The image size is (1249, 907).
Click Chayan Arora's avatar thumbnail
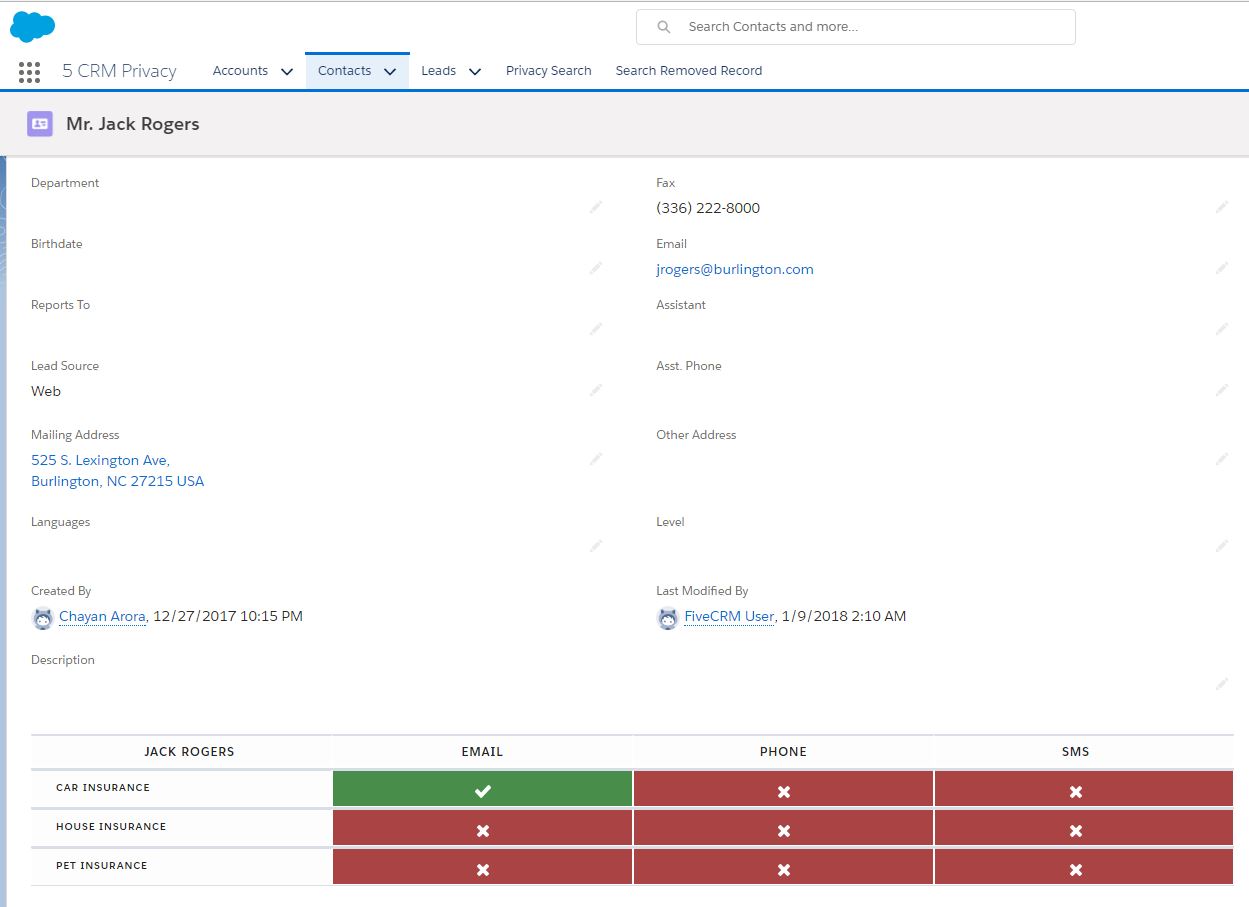(42, 618)
